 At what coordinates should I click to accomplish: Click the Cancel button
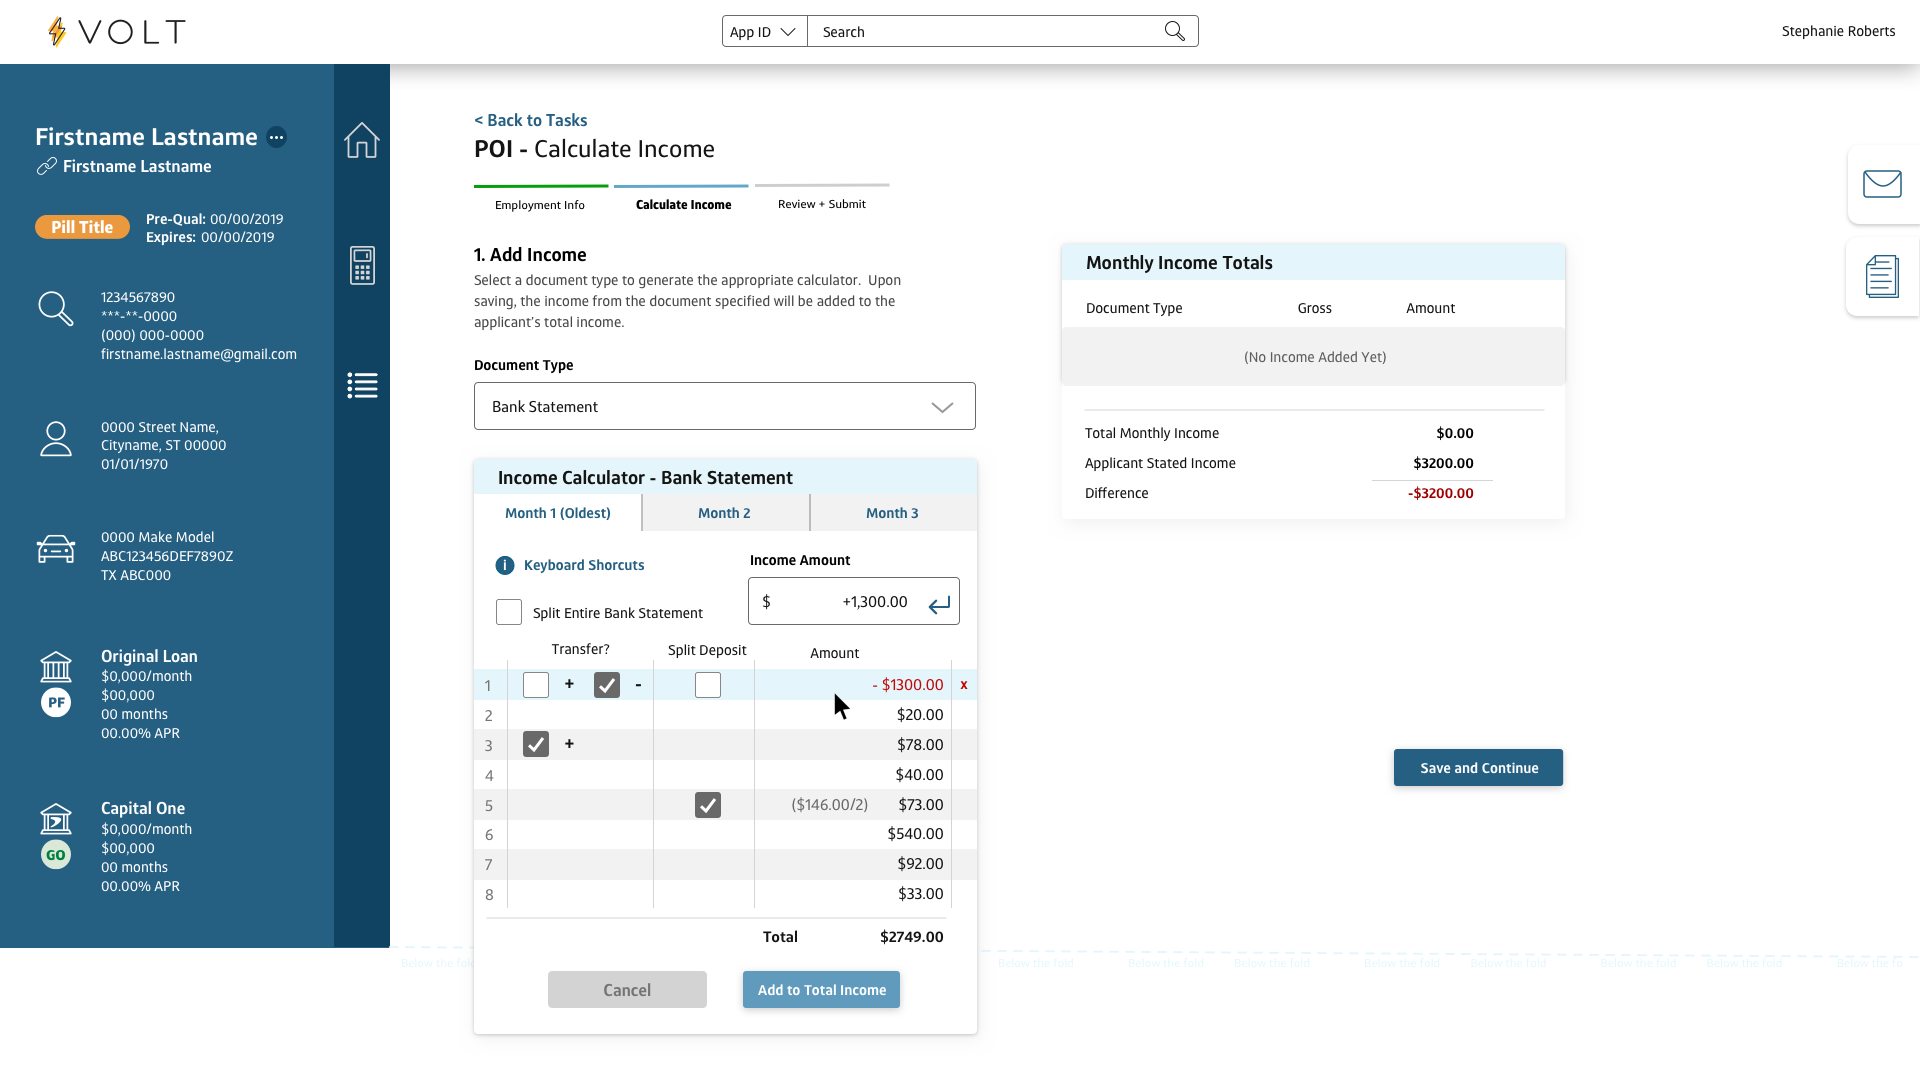click(627, 990)
